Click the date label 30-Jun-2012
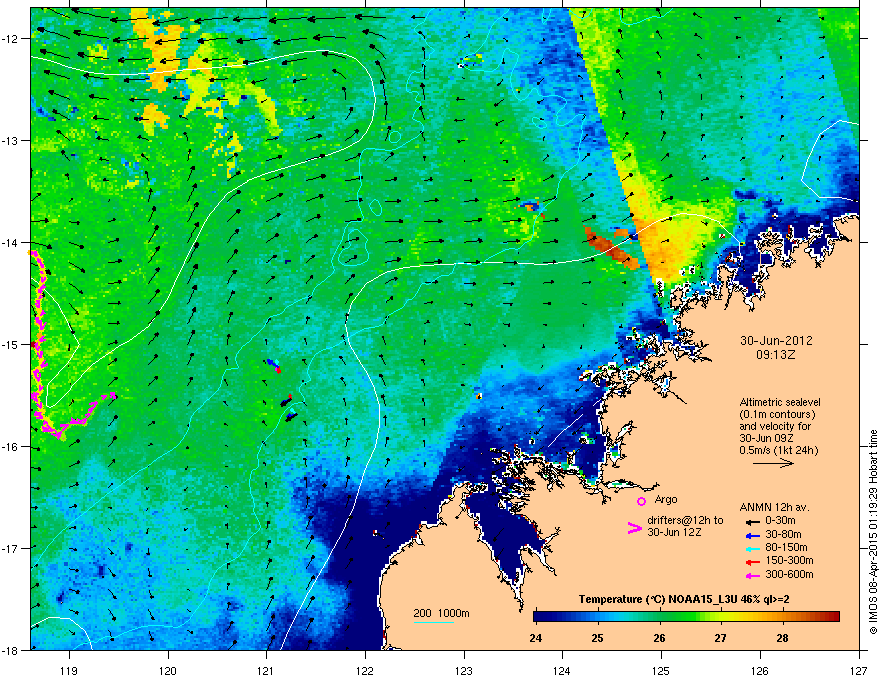Viewport: 880px width, 680px height. pos(776,341)
